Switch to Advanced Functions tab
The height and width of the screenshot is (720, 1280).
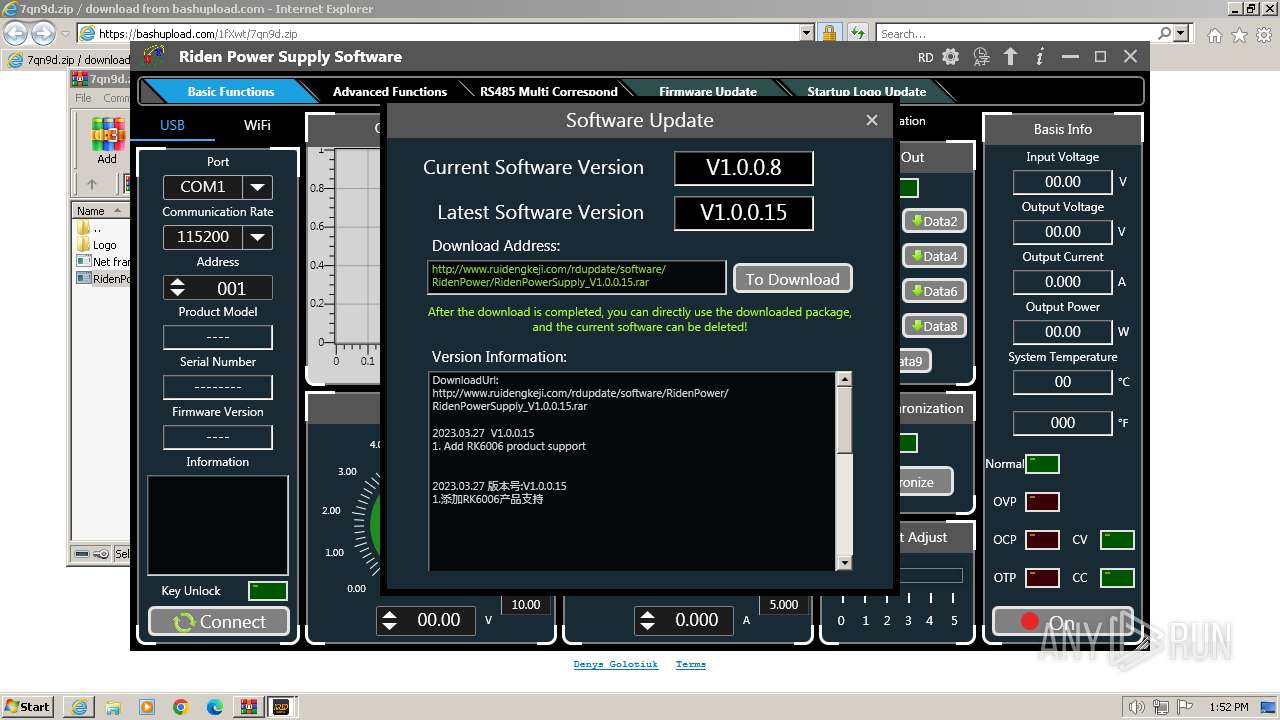pos(389,91)
